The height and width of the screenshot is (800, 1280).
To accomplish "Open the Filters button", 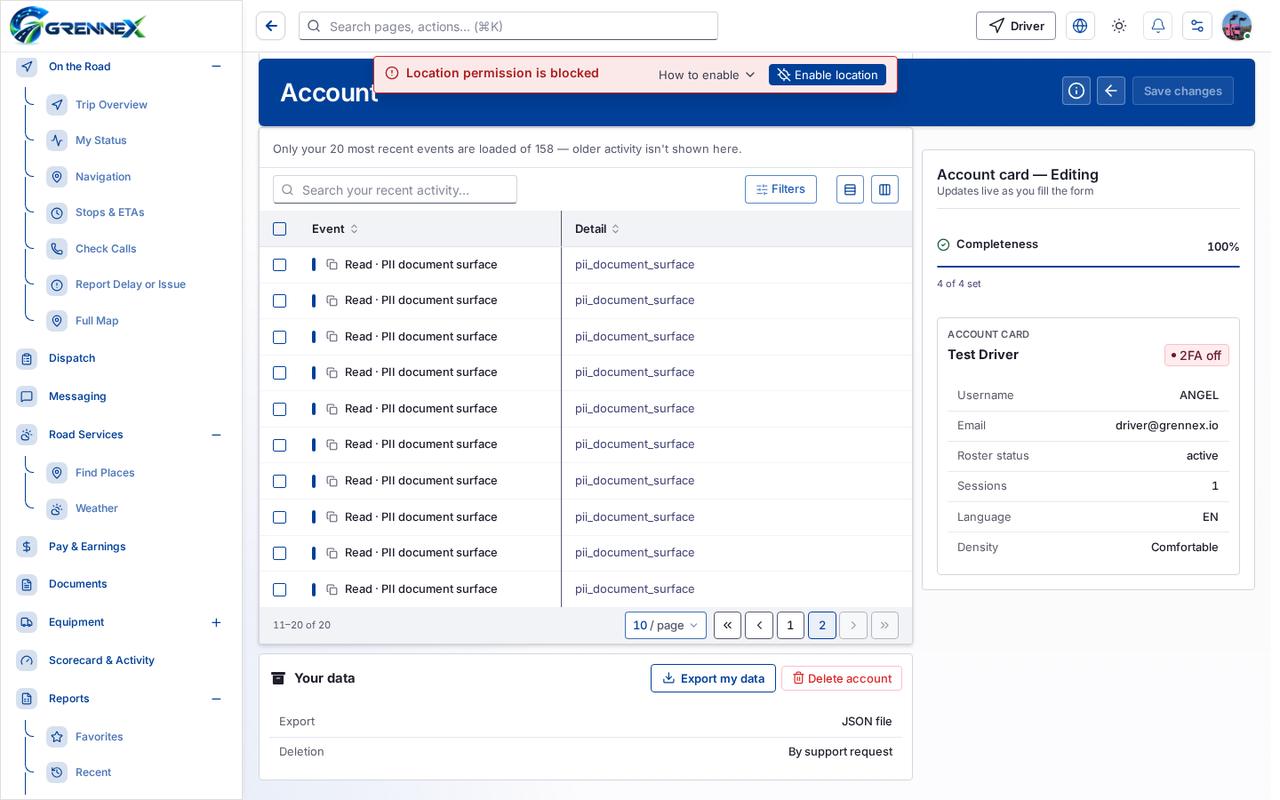I will [x=781, y=189].
